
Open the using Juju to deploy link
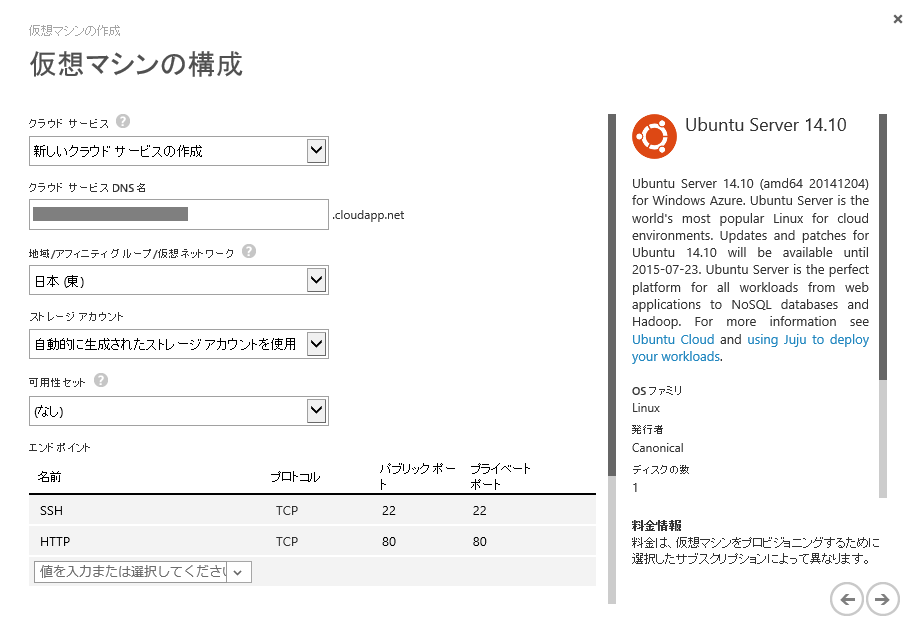click(x=808, y=339)
